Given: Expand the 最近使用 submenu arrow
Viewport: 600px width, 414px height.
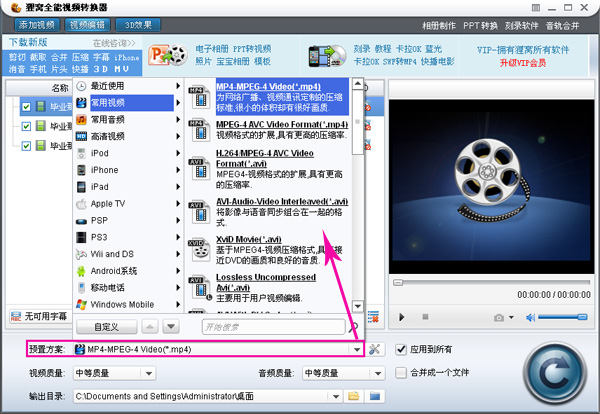Looking at the screenshot, I should [178, 86].
